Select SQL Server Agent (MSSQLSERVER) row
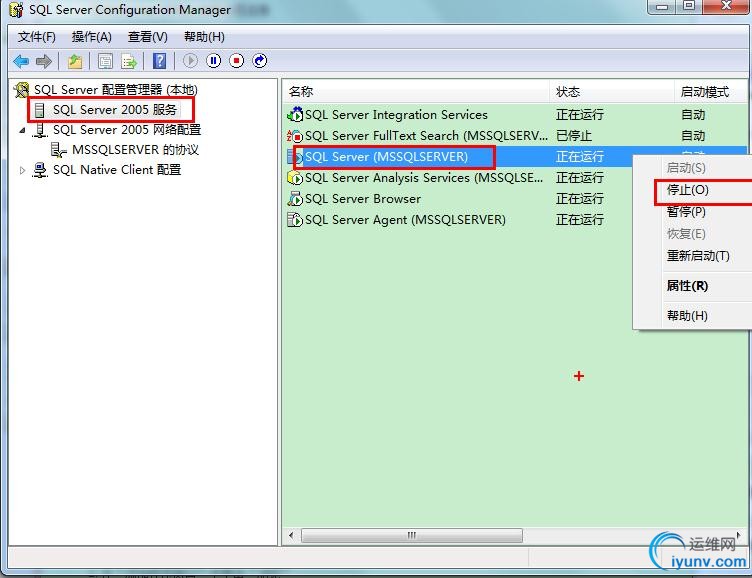This screenshot has width=752, height=578. coord(458,220)
